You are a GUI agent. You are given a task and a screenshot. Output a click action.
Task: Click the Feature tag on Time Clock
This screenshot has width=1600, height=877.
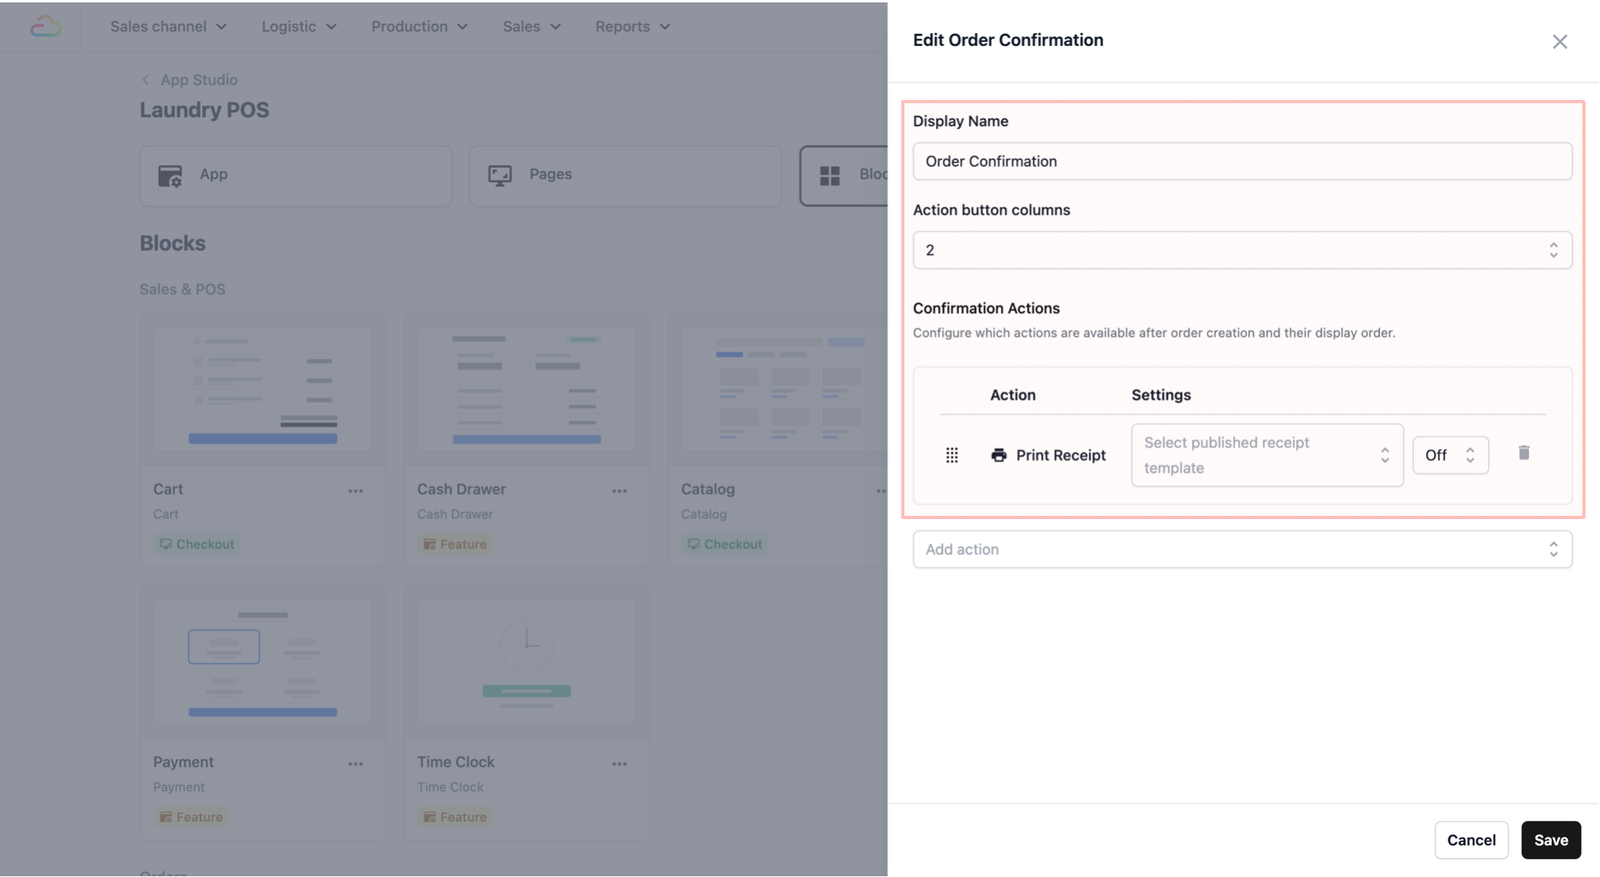455,817
